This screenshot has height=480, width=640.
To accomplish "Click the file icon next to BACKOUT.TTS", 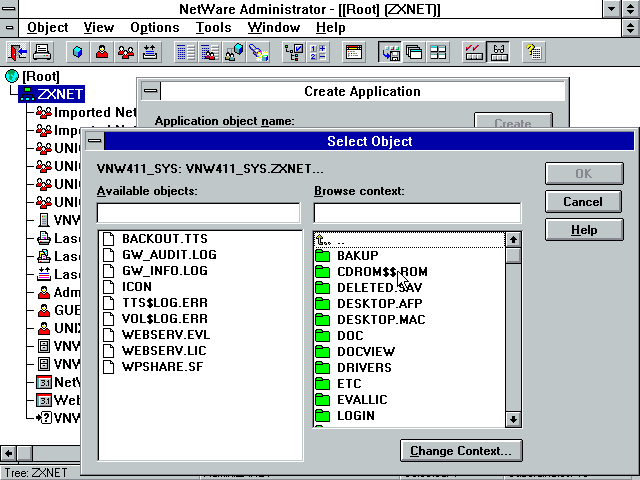I will 109,239.
